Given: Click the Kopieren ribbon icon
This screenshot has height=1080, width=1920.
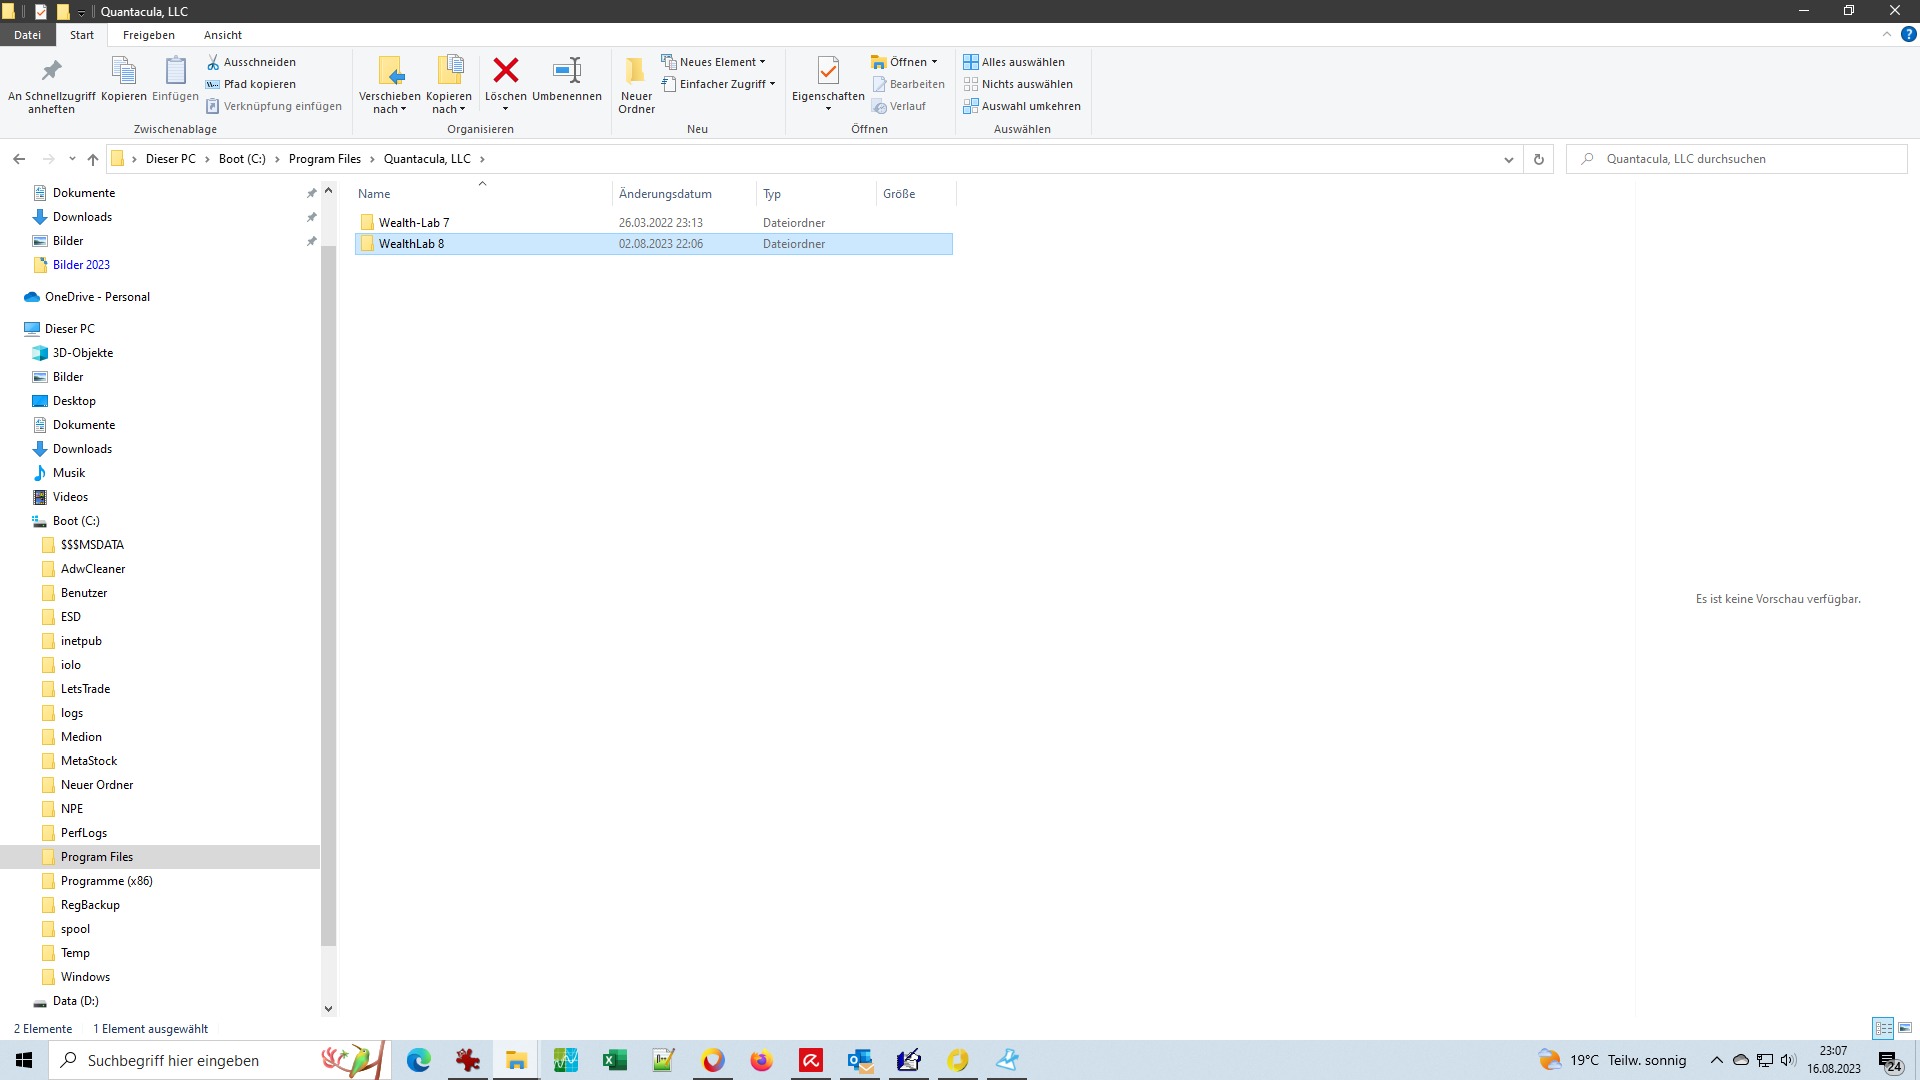Looking at the screenshot, I should coord(123,79).
